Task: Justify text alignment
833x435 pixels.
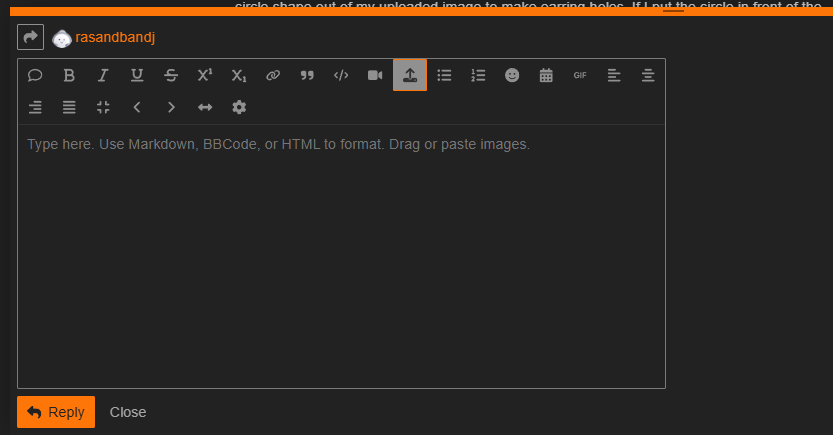Action: click(x=69, y=107)
